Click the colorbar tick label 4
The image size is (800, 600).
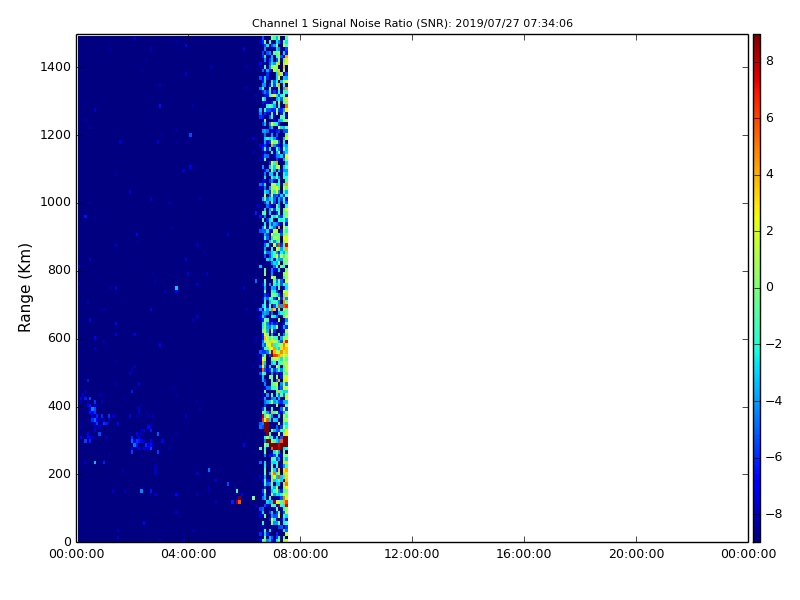770,174
